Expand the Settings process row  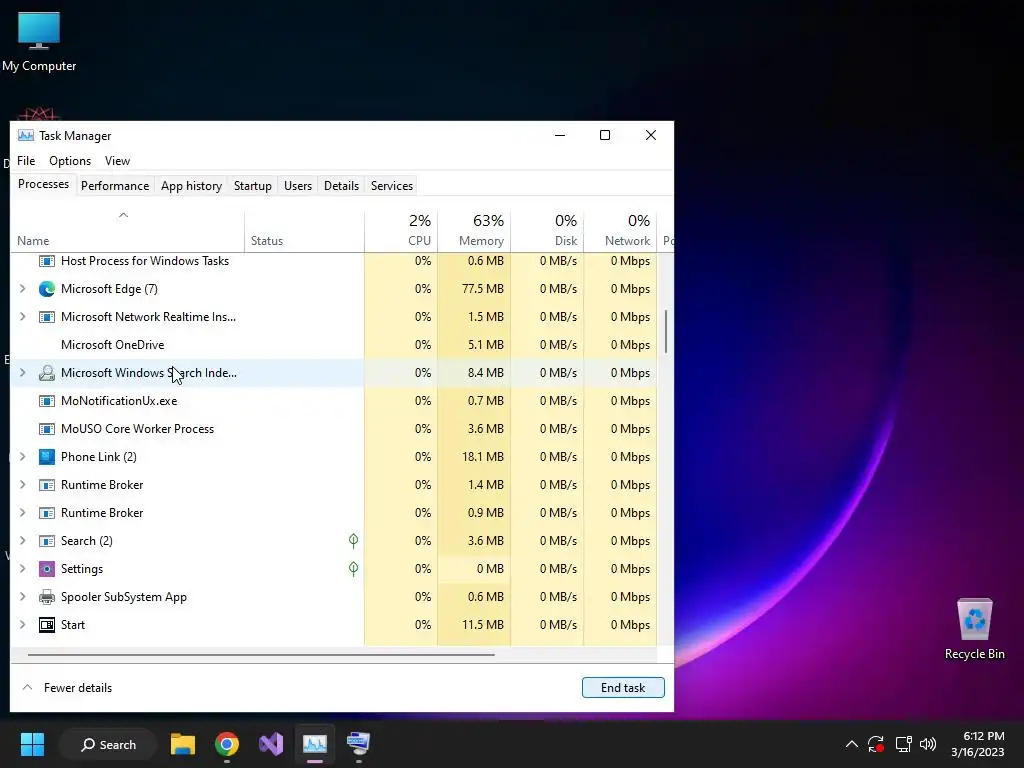(23, 569)
